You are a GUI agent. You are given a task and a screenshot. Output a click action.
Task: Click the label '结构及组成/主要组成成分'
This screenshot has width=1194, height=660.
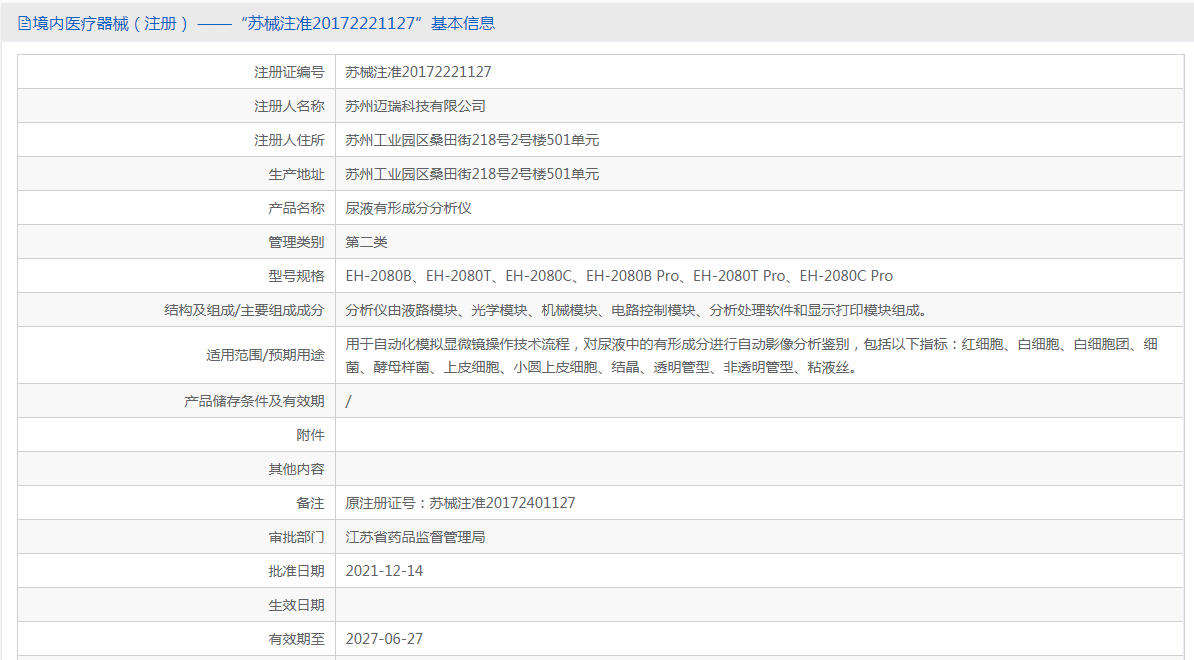point(244,311)
